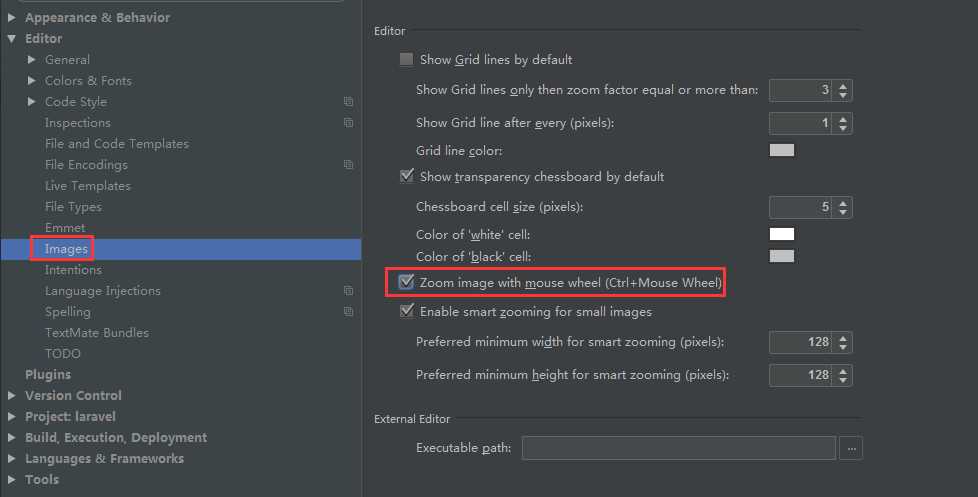Pick the Grid line color swatch
978x497 pixels.
click(x=781, y=151)
